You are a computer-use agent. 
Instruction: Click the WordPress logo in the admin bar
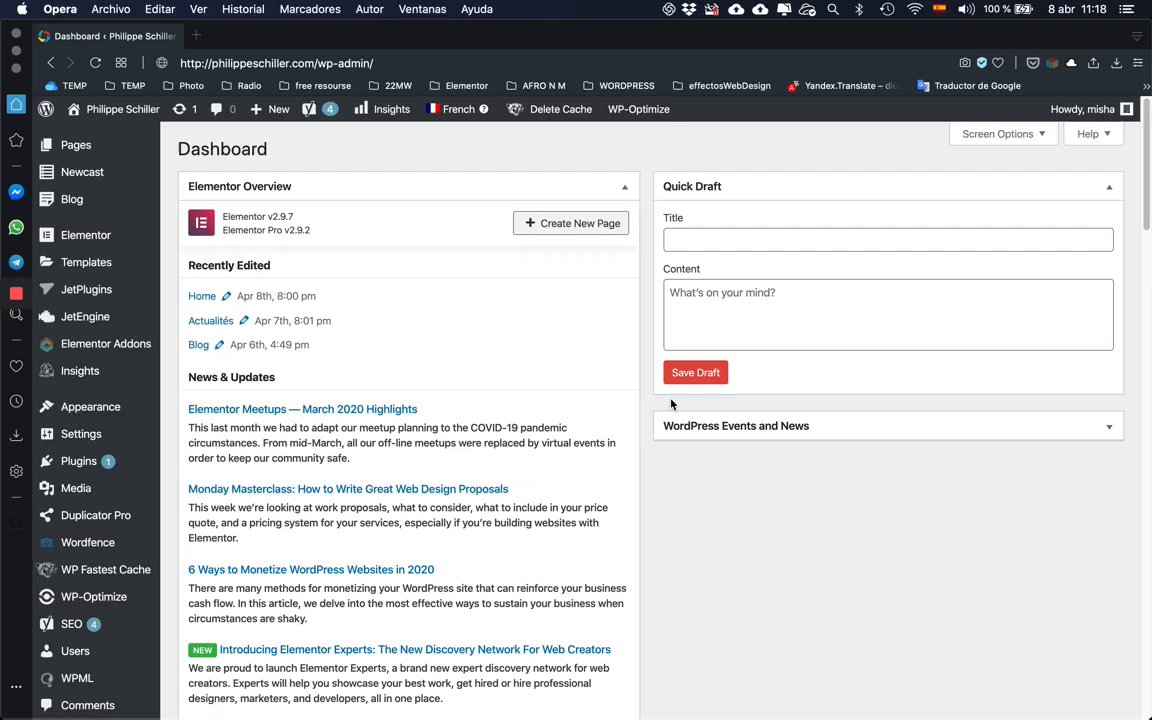[46, 109]
